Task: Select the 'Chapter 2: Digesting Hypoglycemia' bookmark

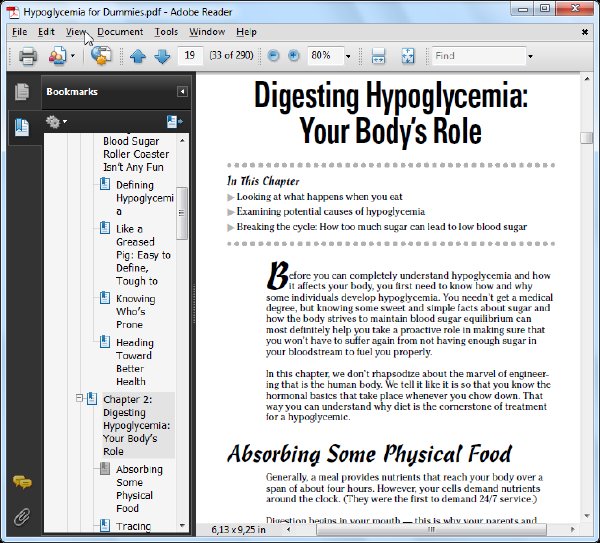Action: (137, 425)
